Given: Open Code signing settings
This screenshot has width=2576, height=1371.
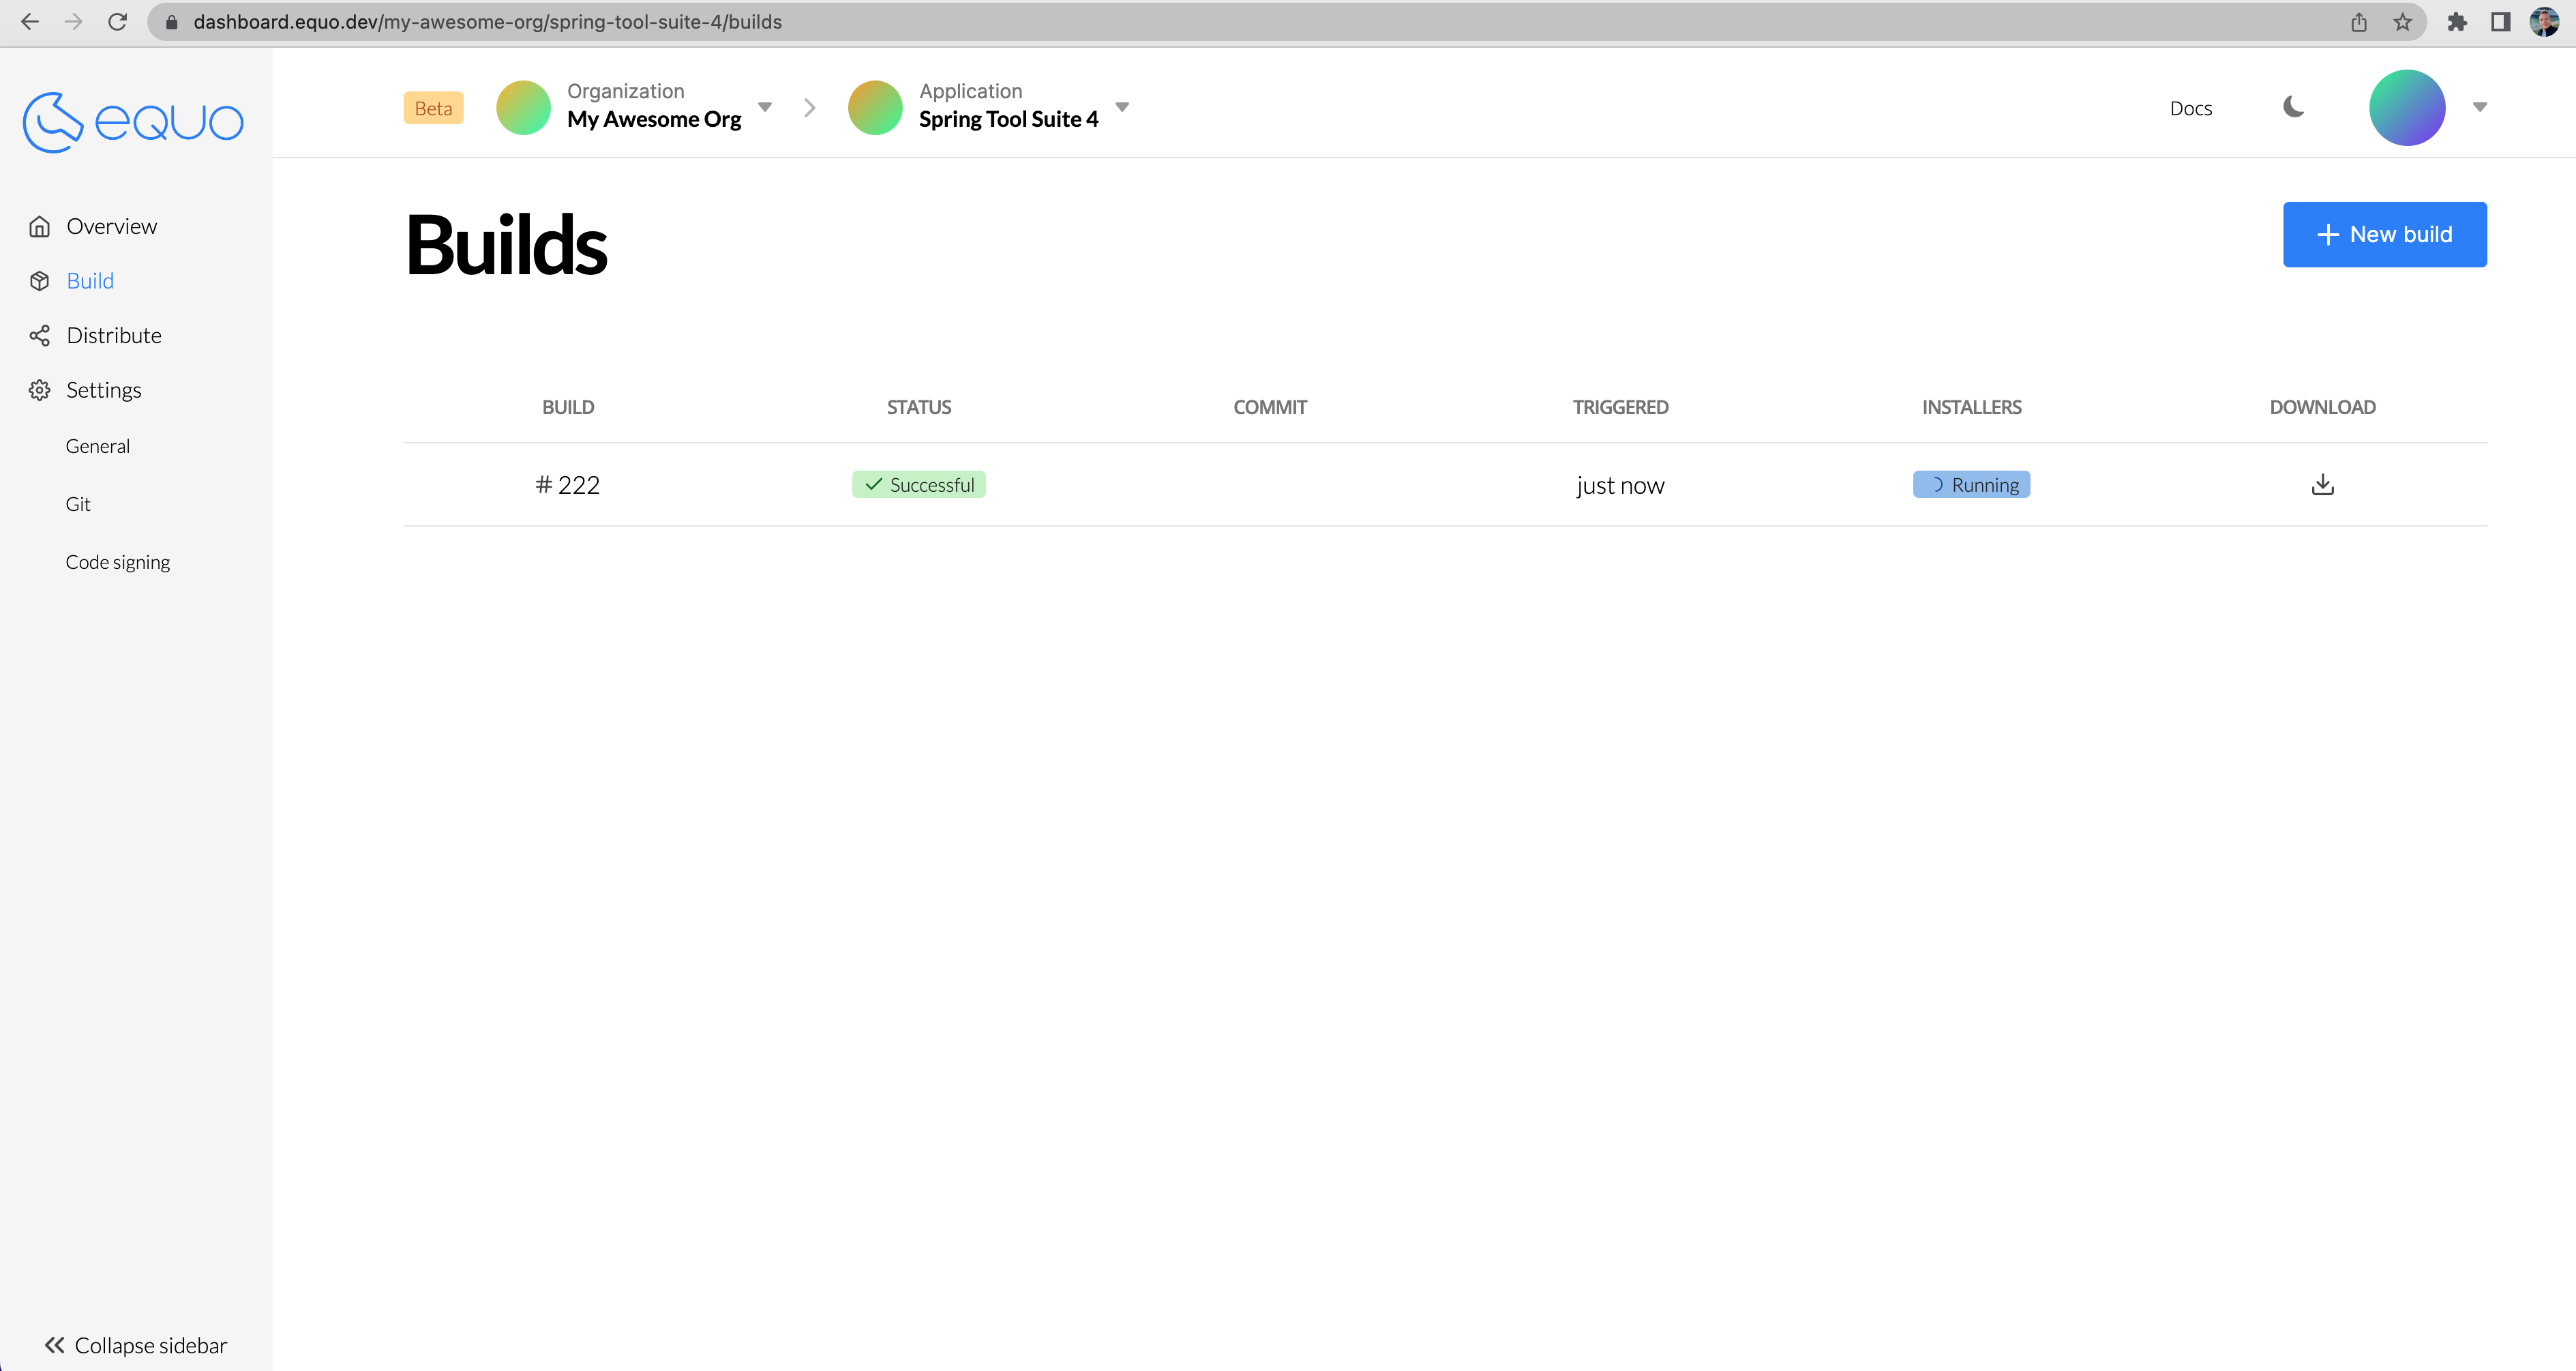Looking at the screenshot, I should pyautogui.click(x=118, y=562).
